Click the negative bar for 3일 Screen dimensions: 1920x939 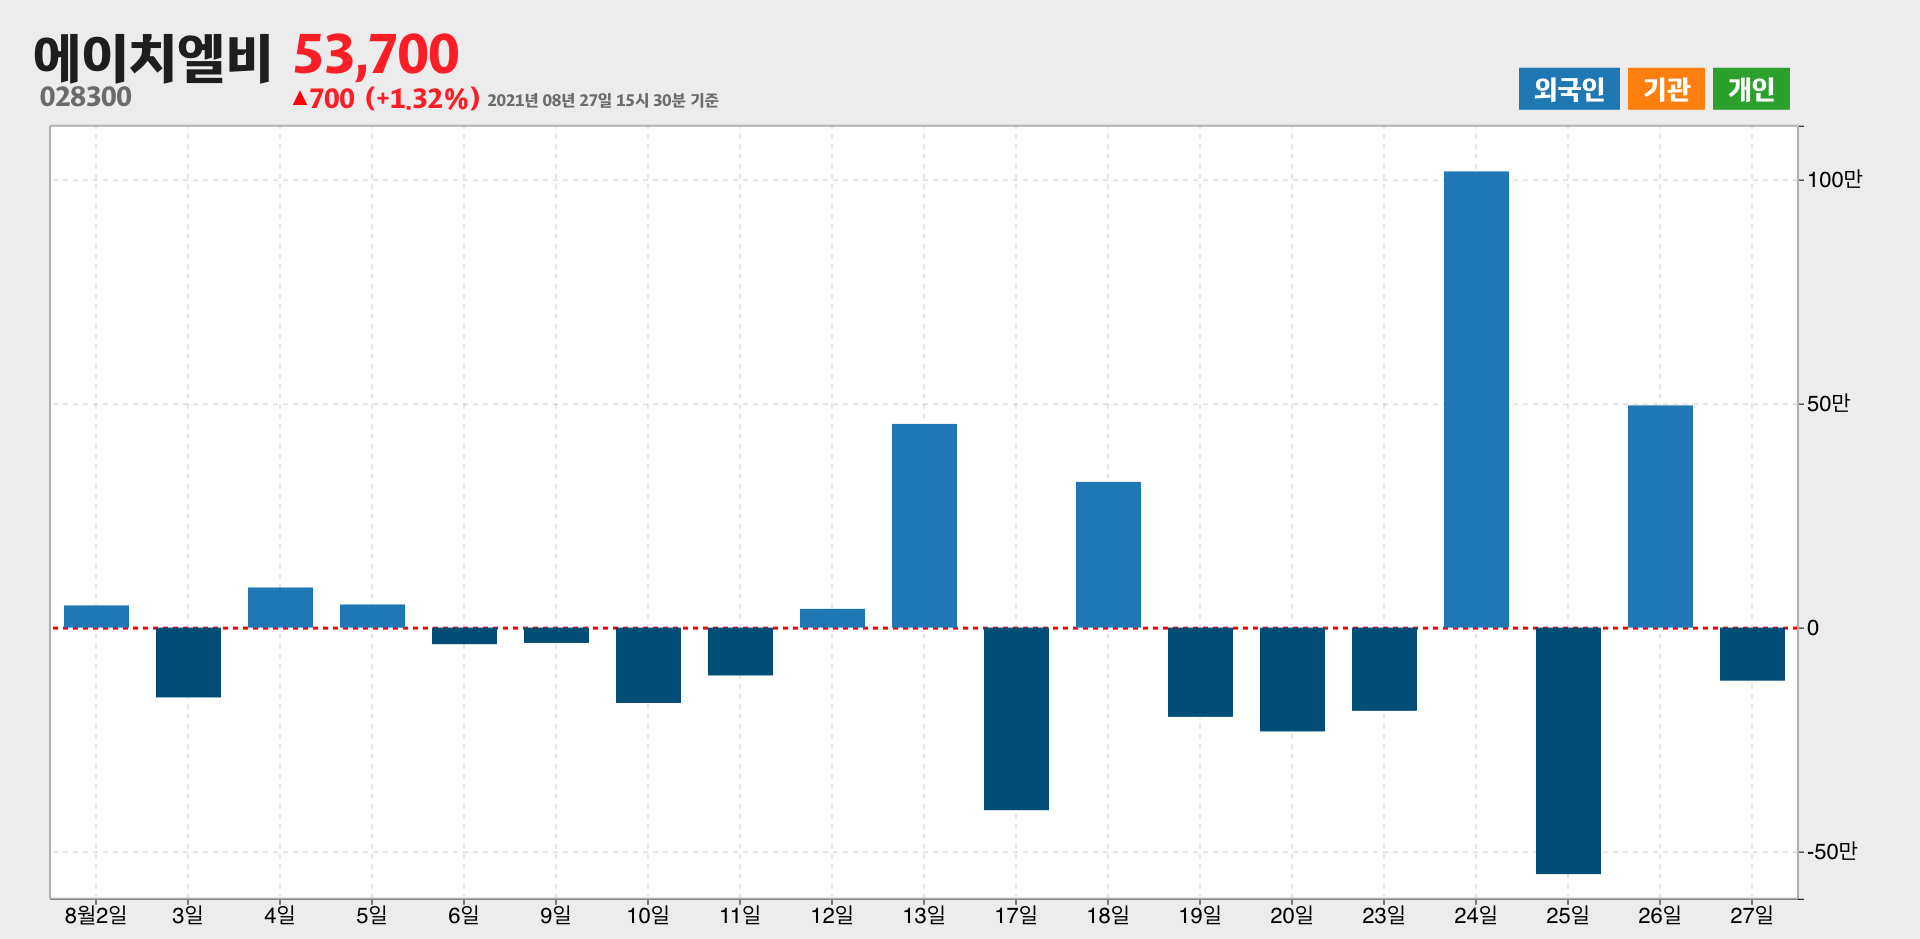(x=188, y=662)
